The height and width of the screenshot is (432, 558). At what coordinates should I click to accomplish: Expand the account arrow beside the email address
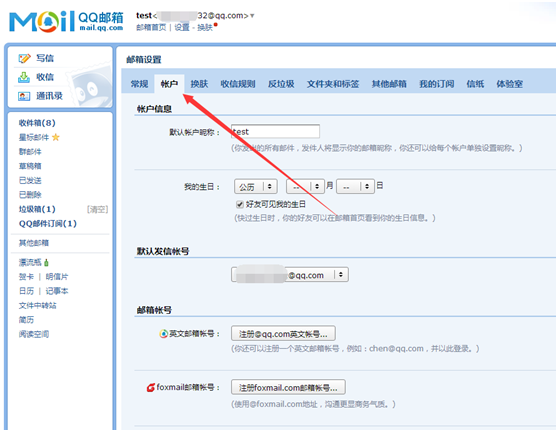click(x=252, y=16)
